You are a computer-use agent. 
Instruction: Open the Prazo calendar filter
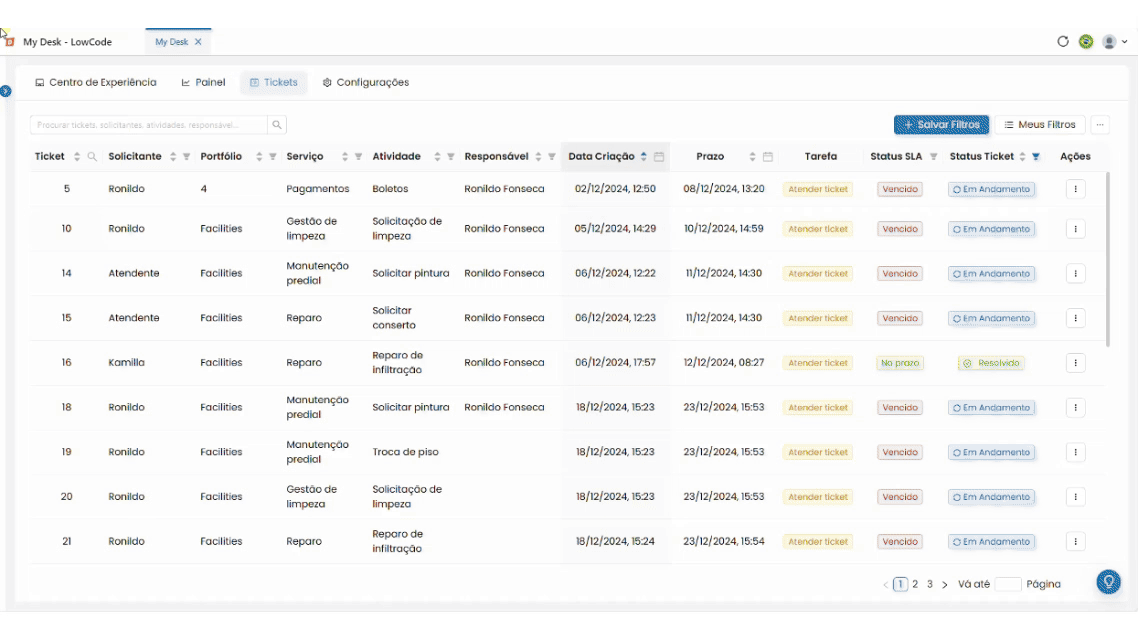[768, 157]
